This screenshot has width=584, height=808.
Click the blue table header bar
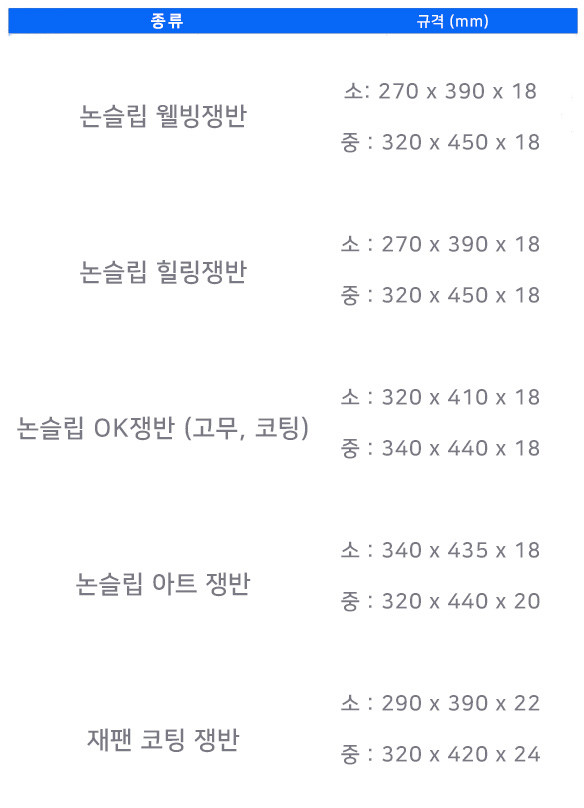click(293, 21)
